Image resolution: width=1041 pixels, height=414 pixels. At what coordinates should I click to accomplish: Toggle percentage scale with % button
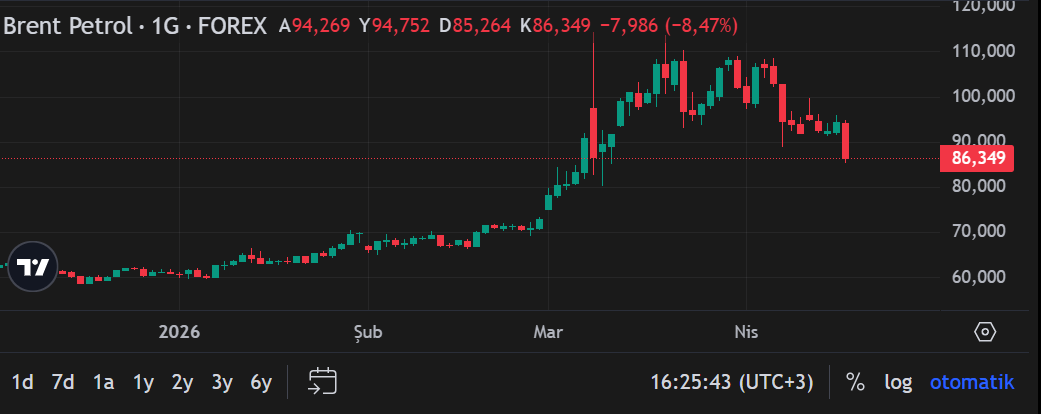(855, 382)
